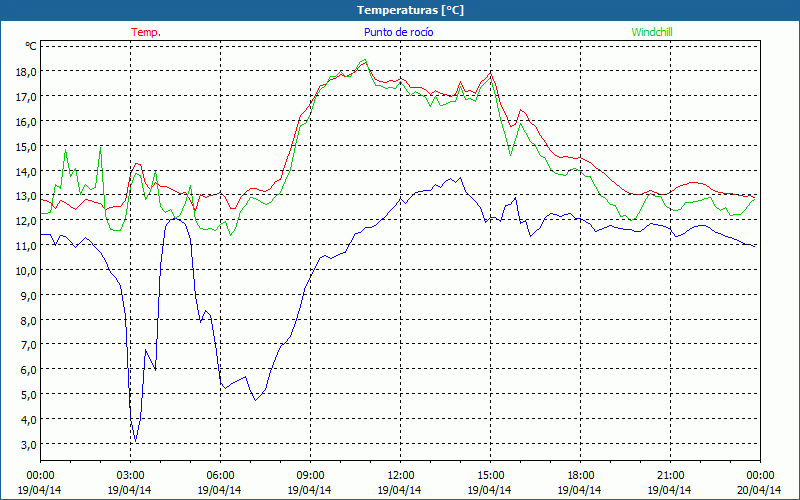800x500 pixels.
Task: Click the '4,0' y-axis value
Action: coord(29,420)
